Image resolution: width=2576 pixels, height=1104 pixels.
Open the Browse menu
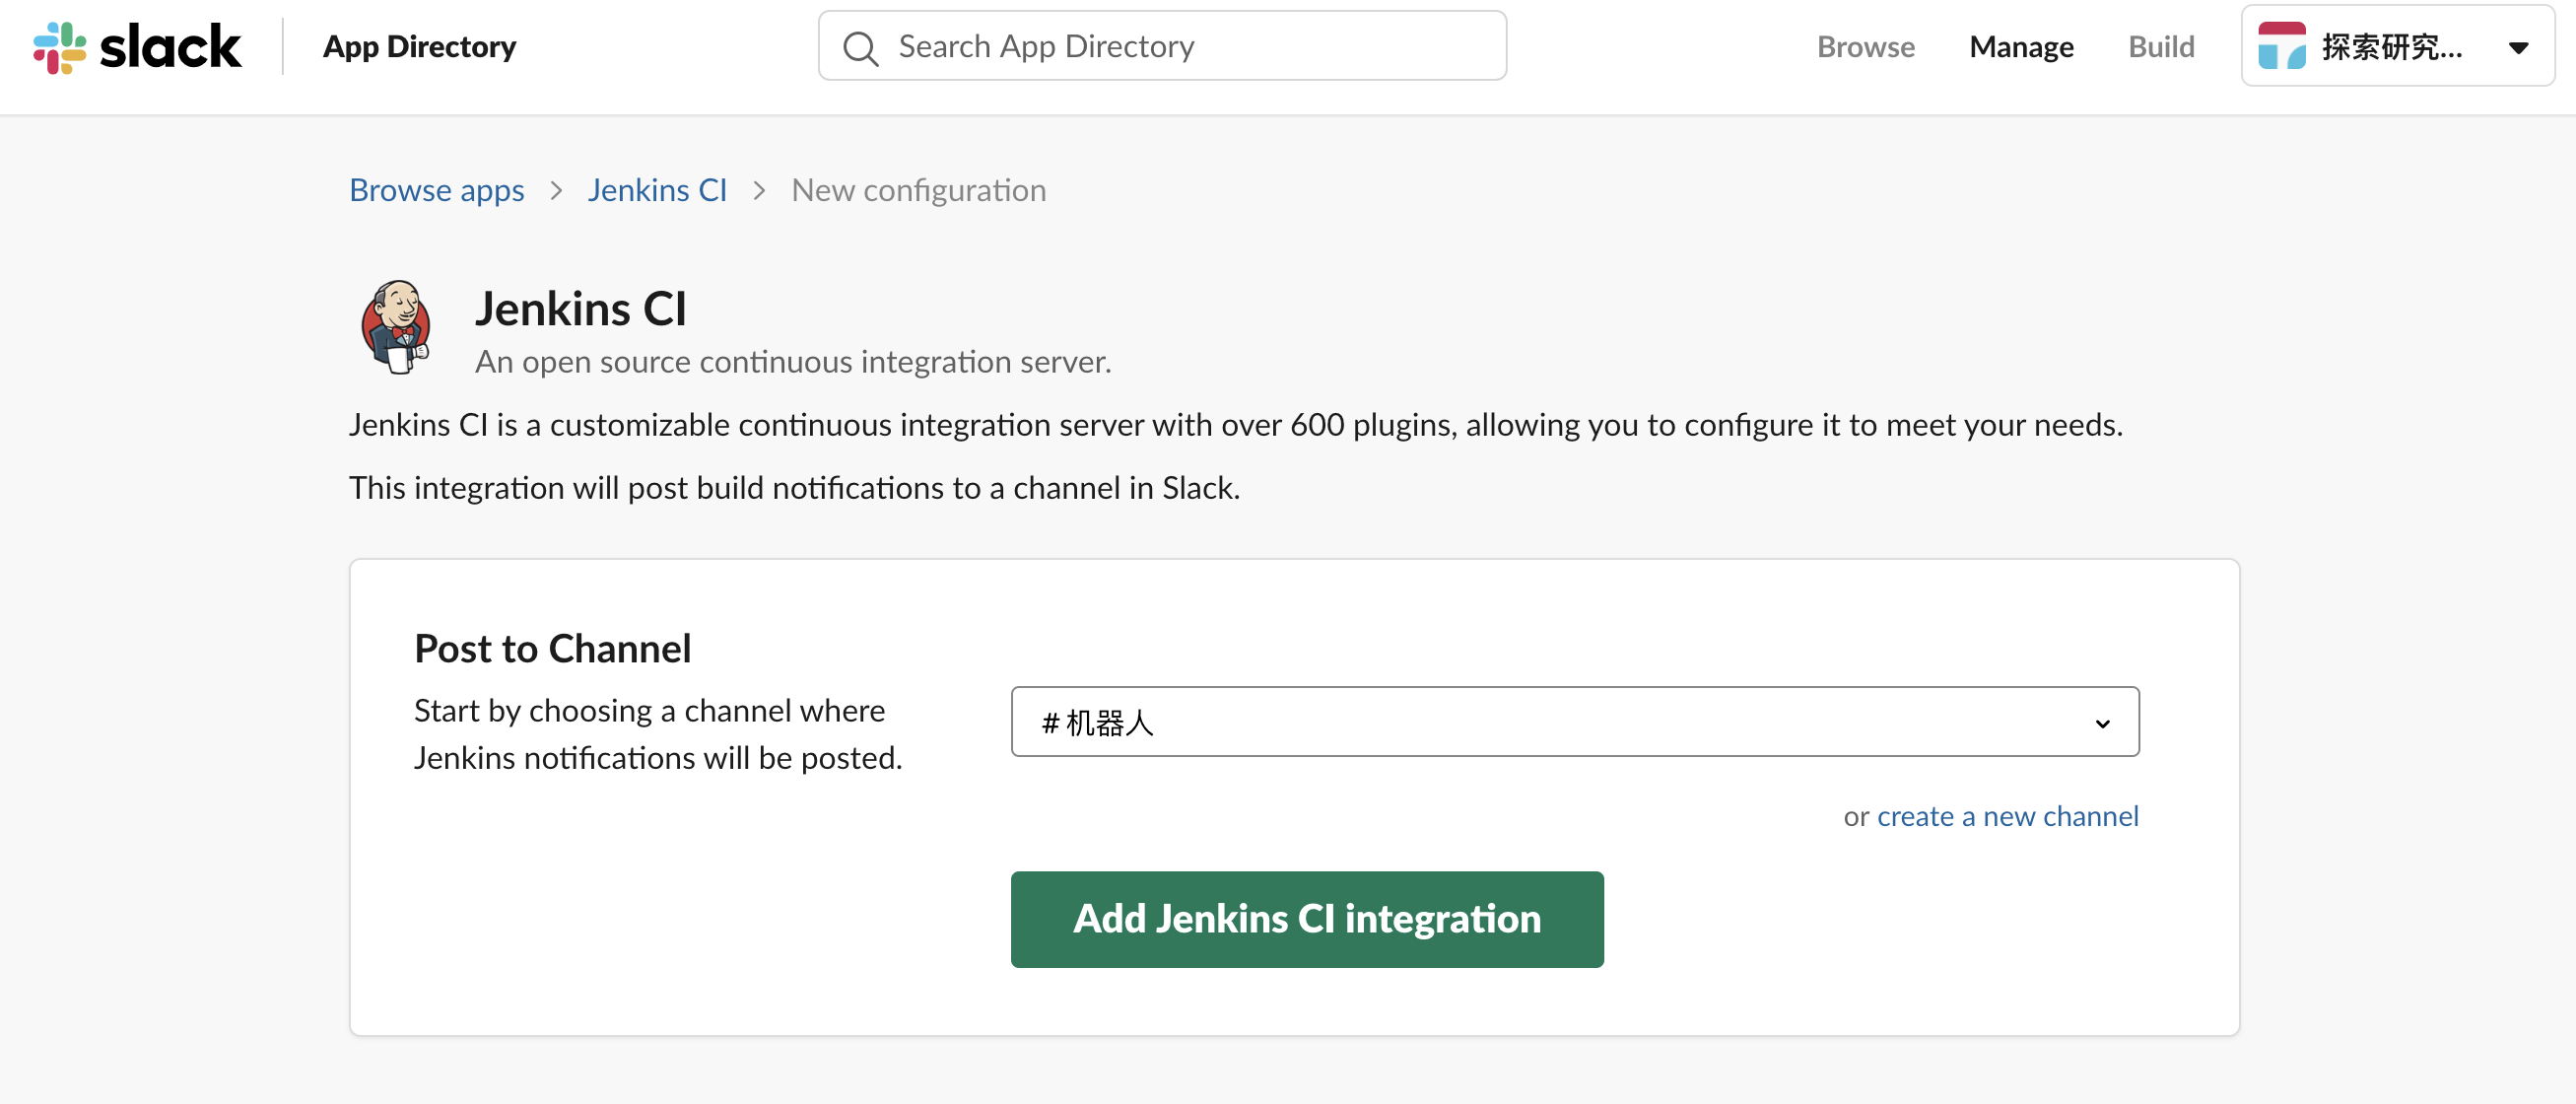click(x=1865, y=47)
